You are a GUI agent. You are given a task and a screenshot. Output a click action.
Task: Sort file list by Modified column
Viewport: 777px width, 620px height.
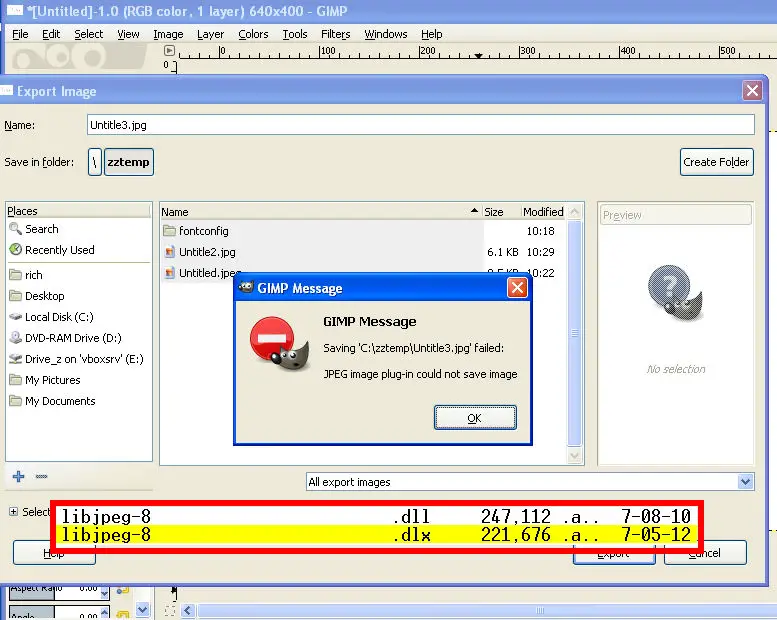coord(543,212)
